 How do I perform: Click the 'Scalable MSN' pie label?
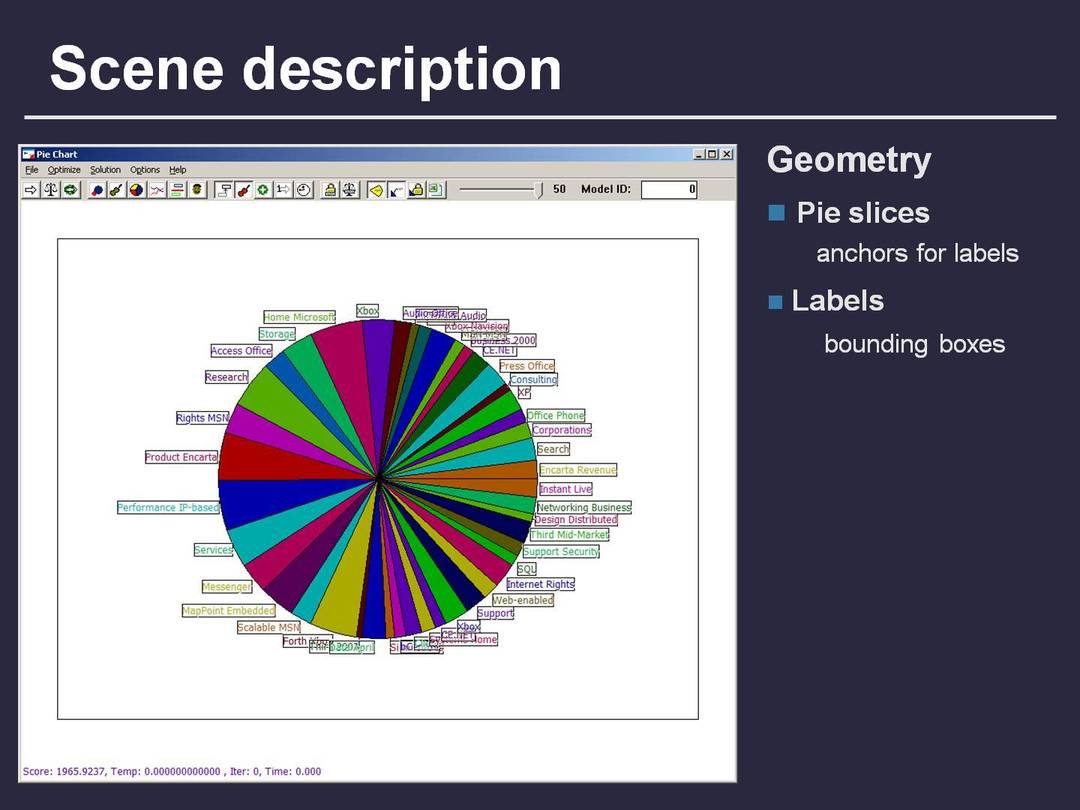pyautogui.click(x=269, y=627)
